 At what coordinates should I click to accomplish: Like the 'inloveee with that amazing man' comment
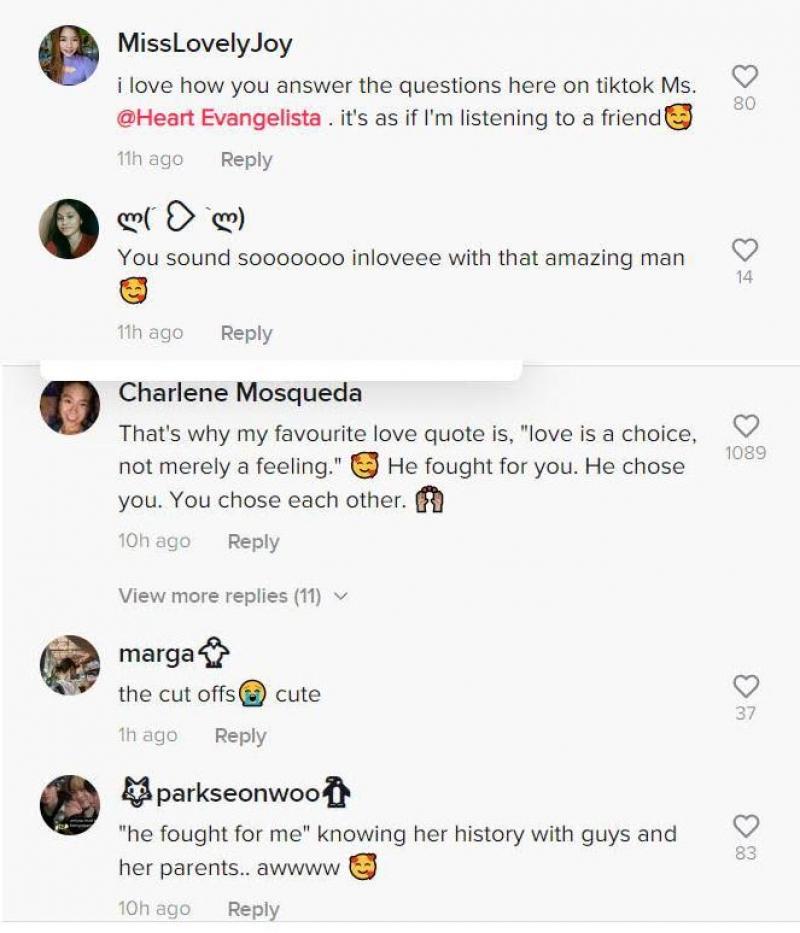pos(745,249)
